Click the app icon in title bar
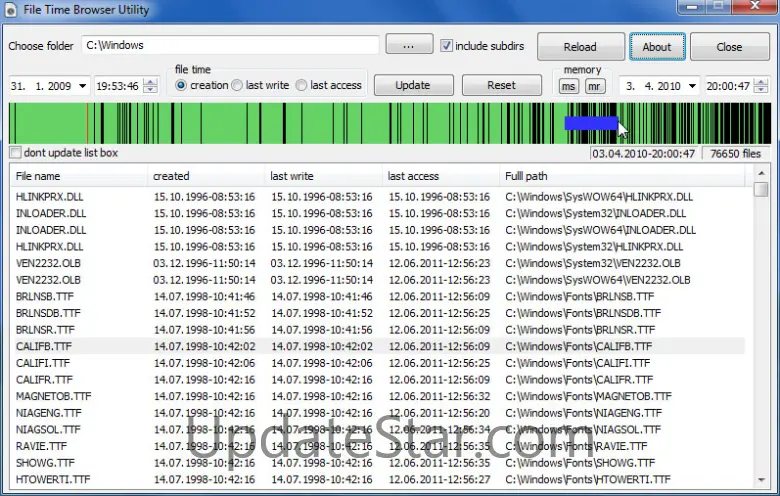The image size is (780, 496). point(10,10)
